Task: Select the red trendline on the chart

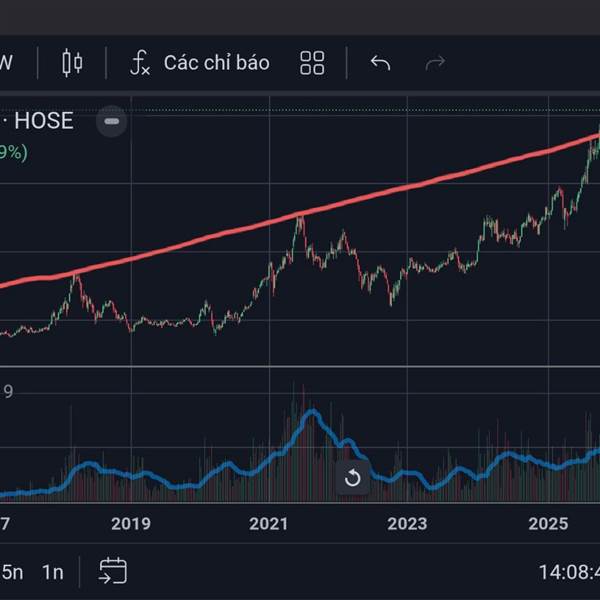Action: 300,215
